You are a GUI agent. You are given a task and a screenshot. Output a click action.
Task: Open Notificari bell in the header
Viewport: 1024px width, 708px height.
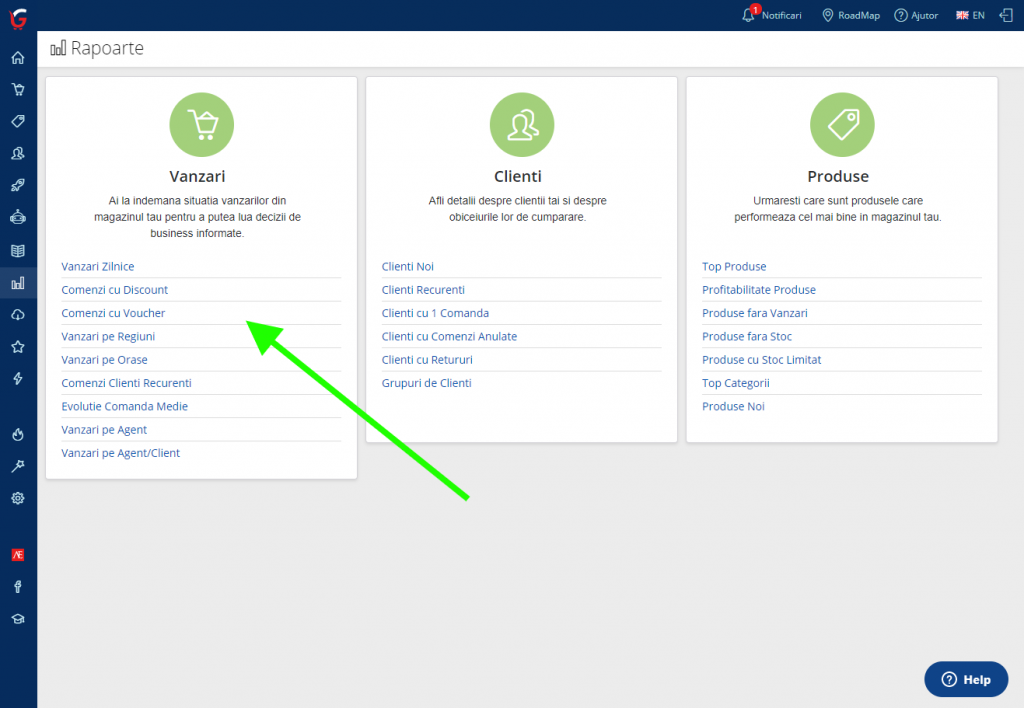click(772, 15)
